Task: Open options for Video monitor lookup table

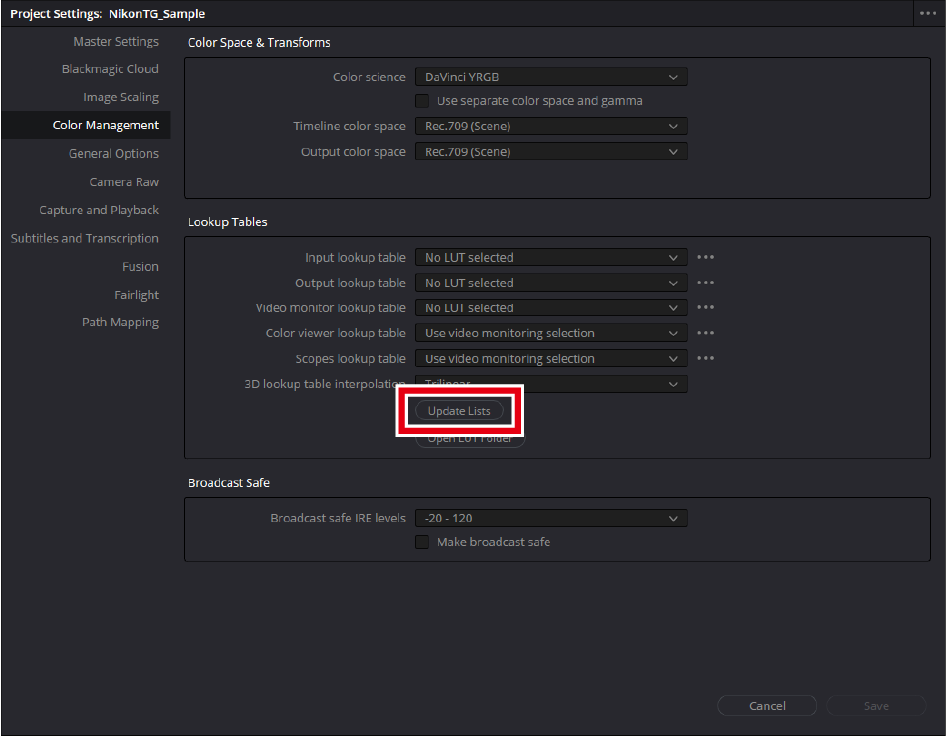Action: pyautogui.click(x=705, y=308)
